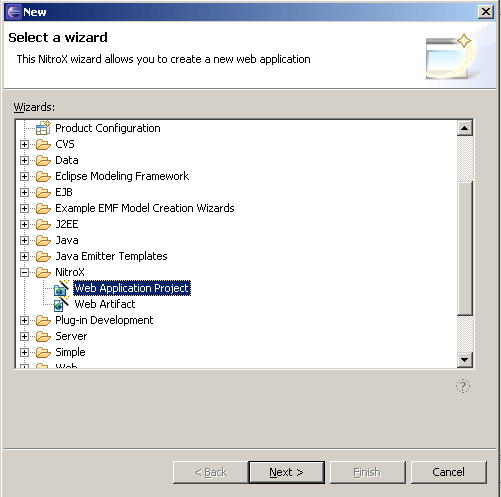Click the Product Configuration wizard icon
This screenshot has width=501, height=497.
click(43, 128)
